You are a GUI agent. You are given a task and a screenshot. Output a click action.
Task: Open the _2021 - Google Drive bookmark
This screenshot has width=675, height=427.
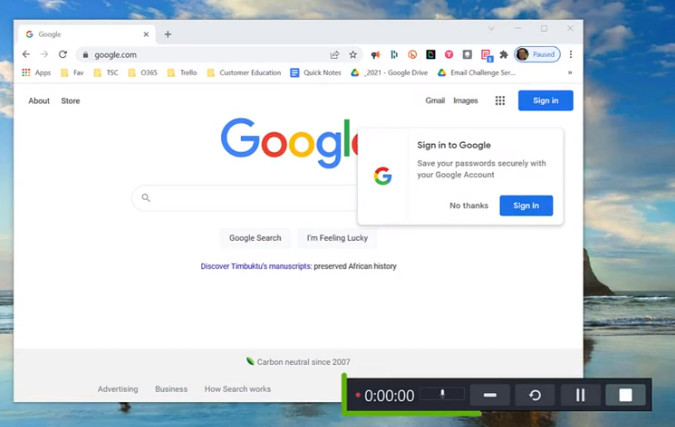pos(389,73)
